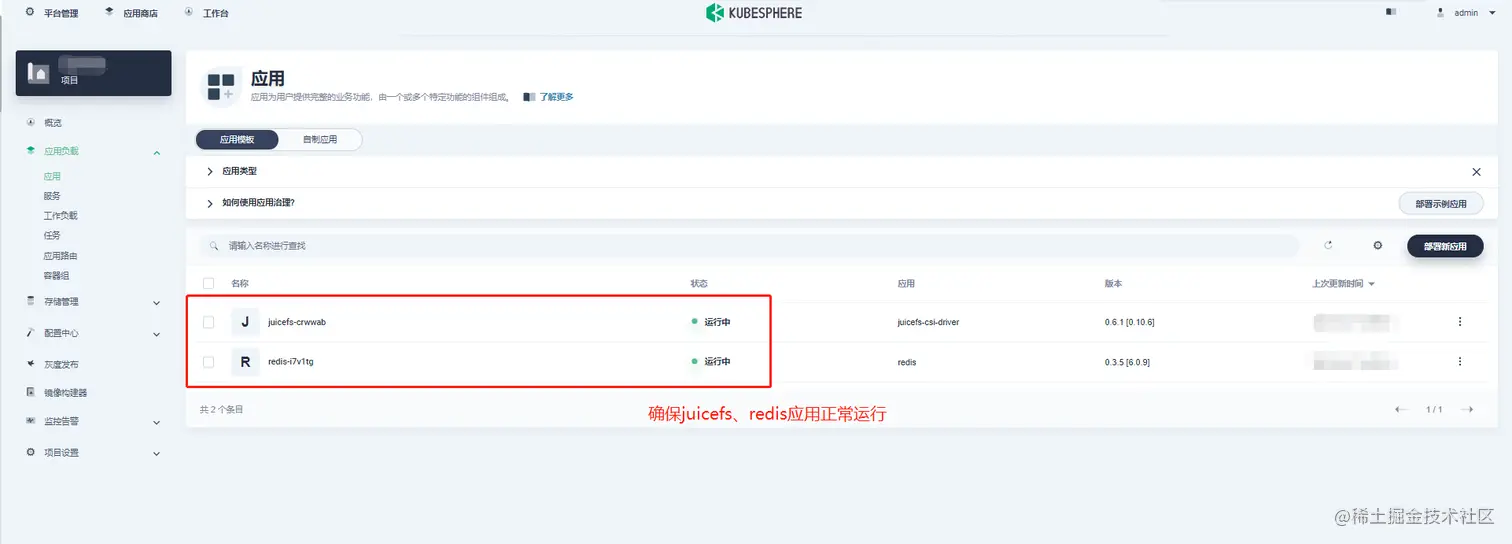Click the KubeSphere logo
Viewport: 1512px width, 544px height.
click(x=754, y=13)
